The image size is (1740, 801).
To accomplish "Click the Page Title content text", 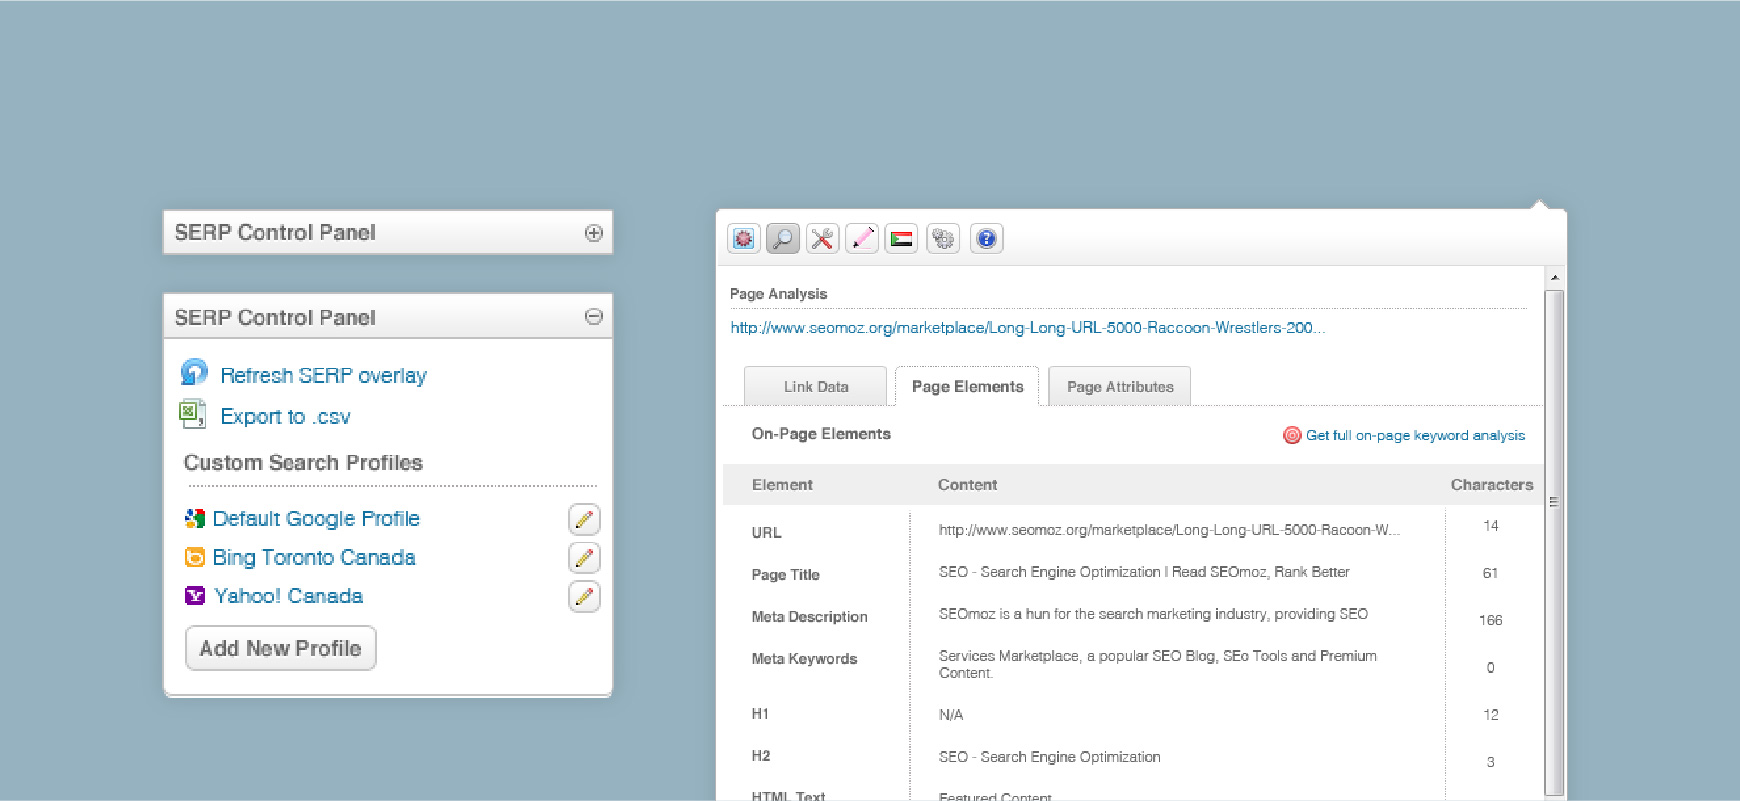I will (x=1144, y=572).
